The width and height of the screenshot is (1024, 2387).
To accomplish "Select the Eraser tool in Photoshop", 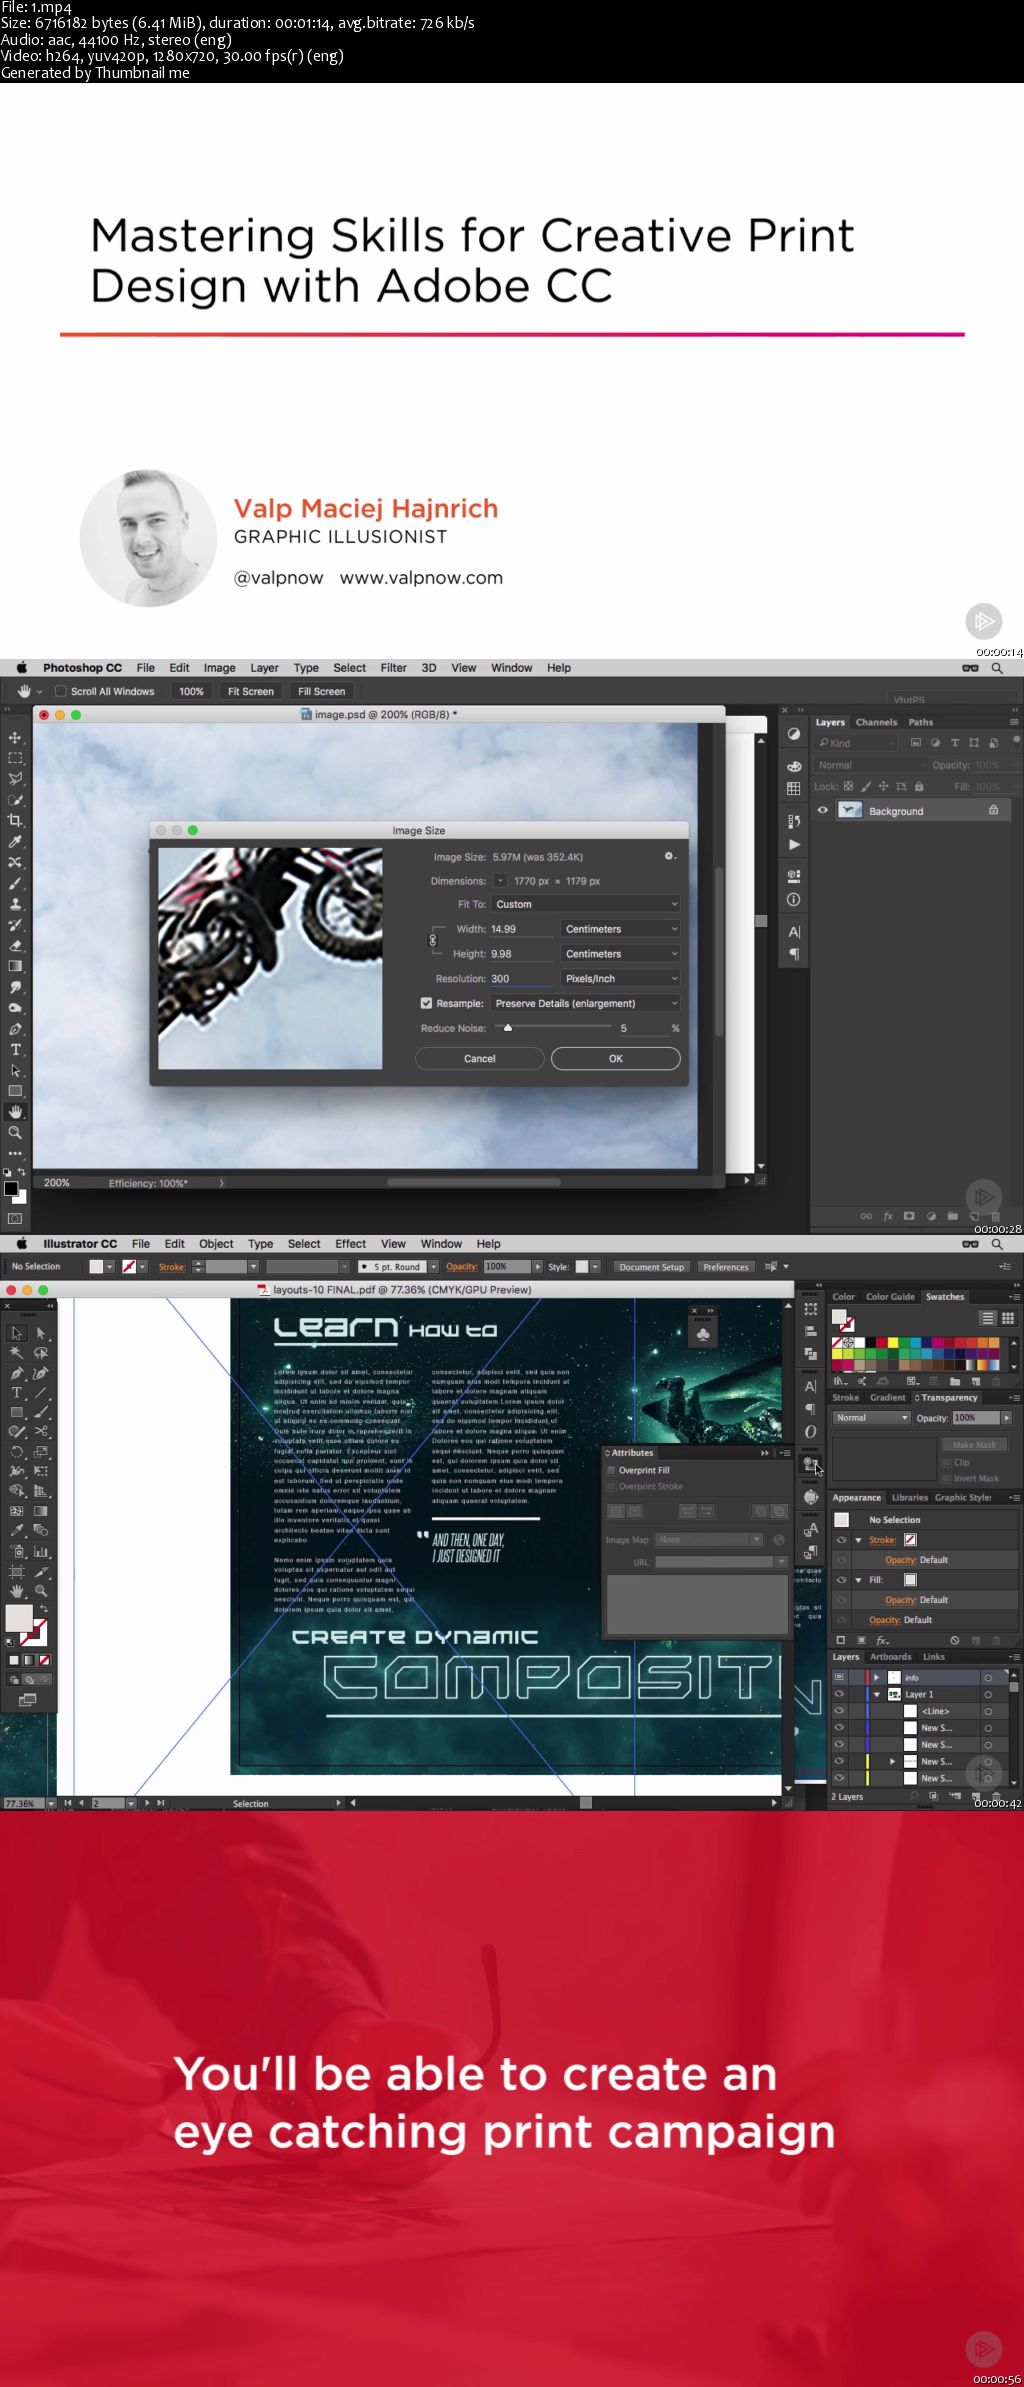I will click(15, 945).
